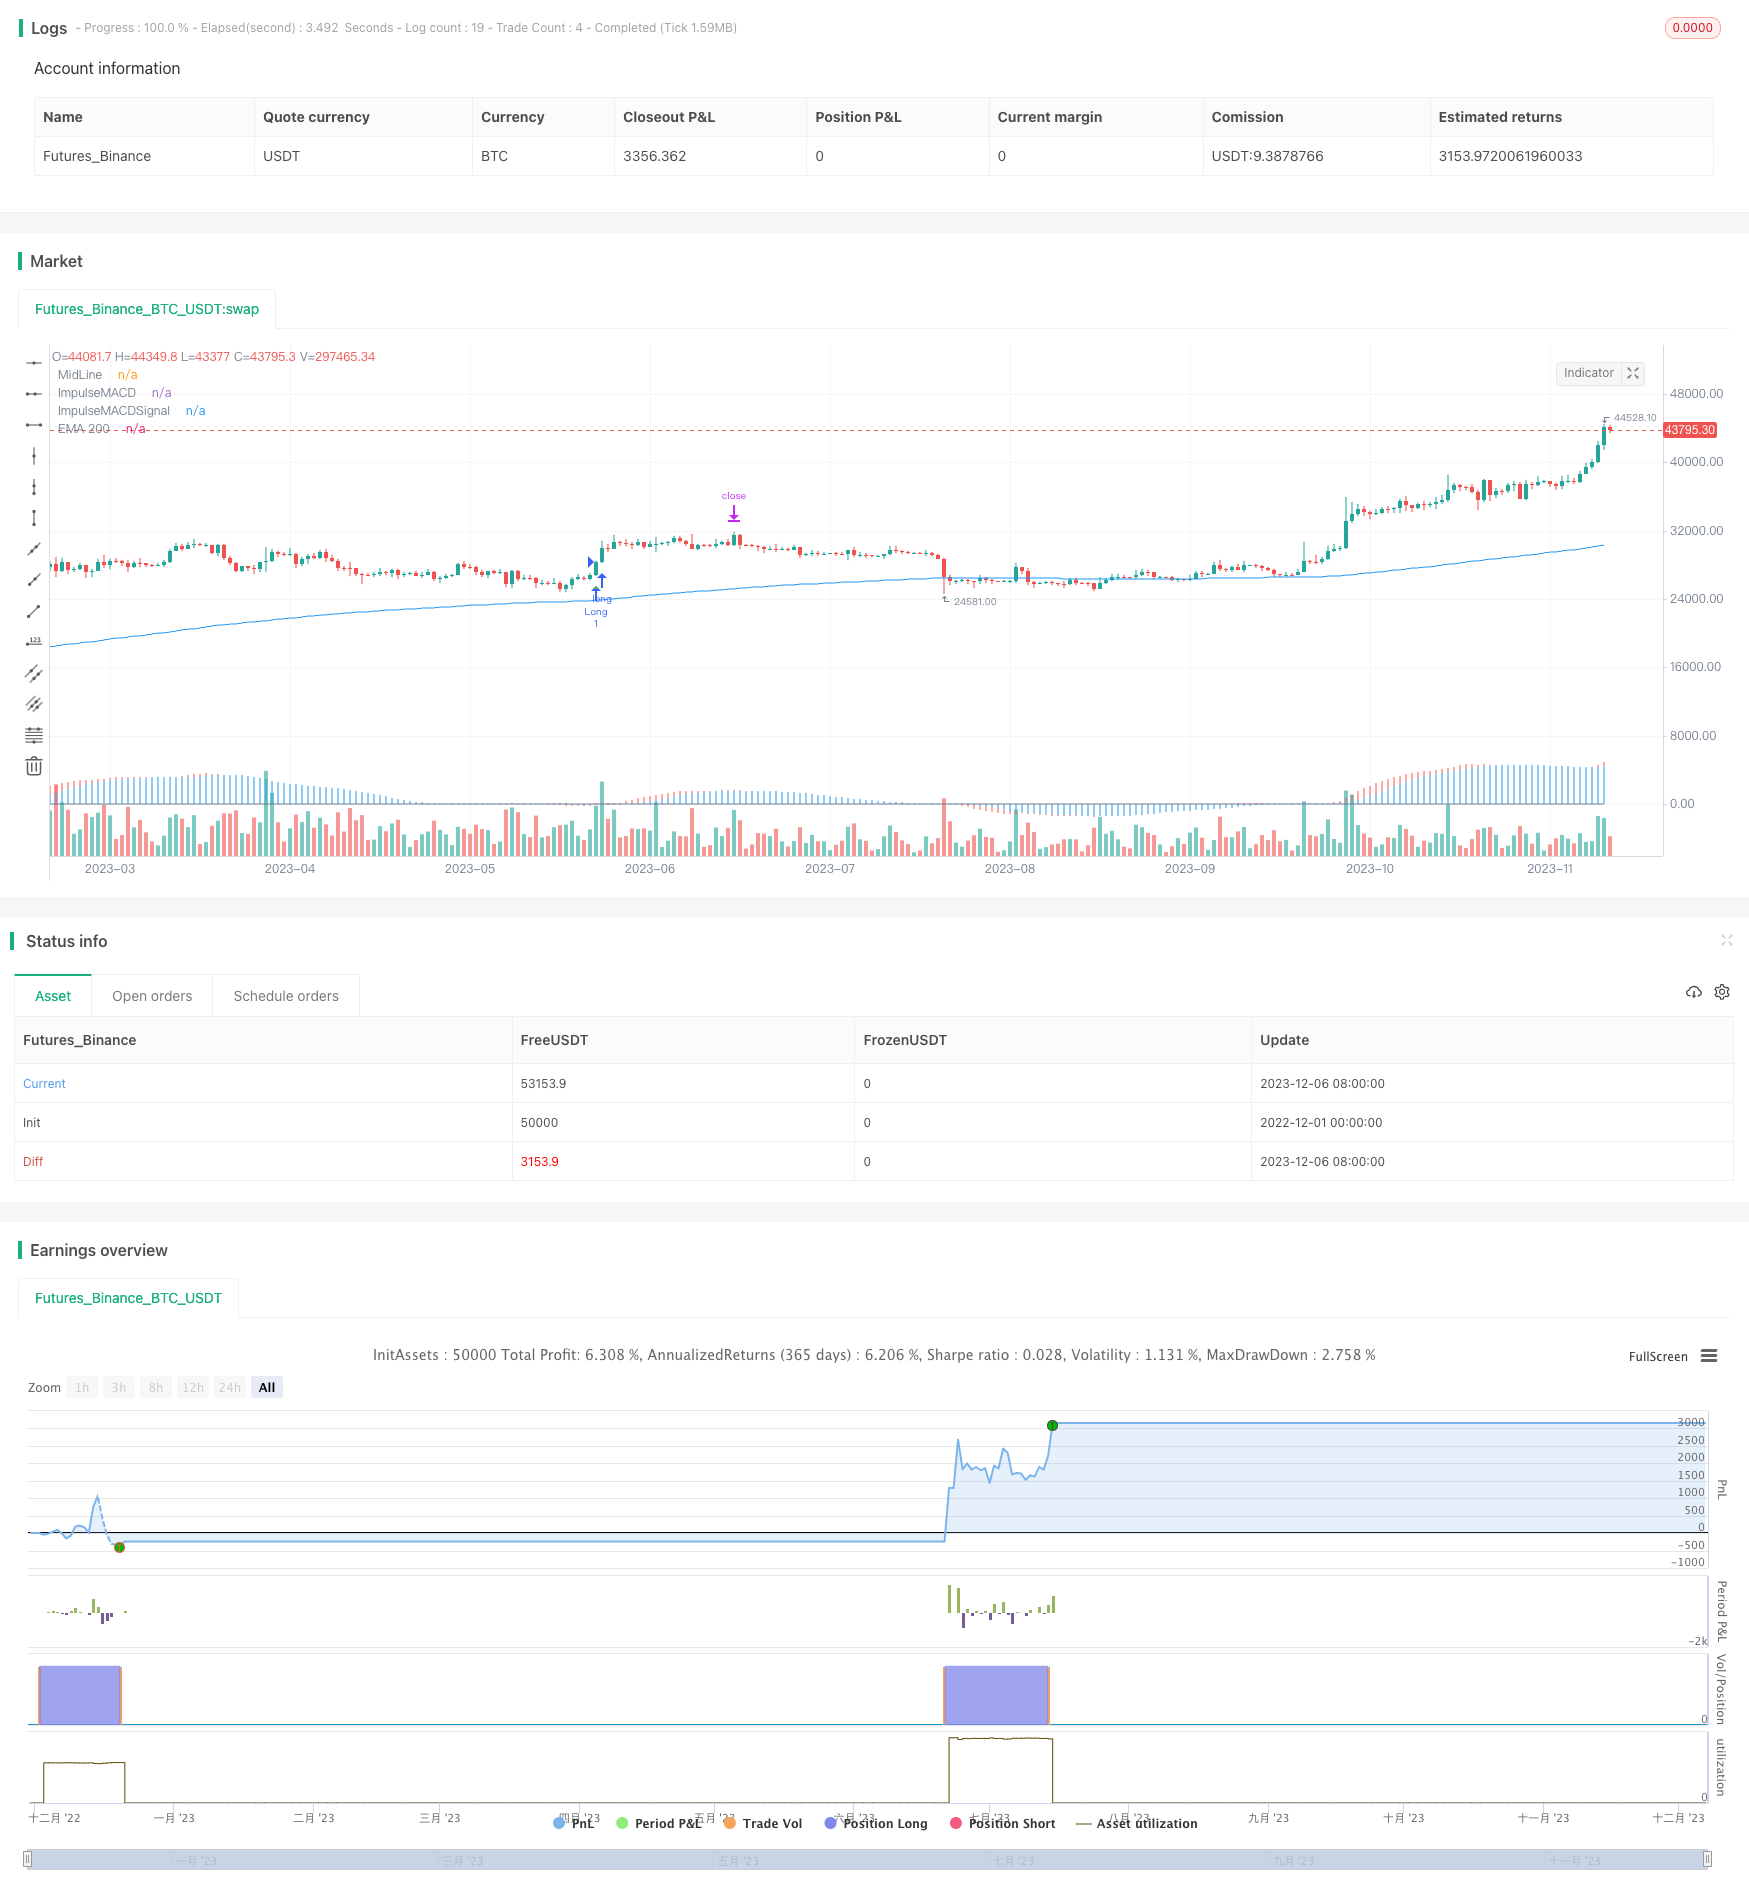
Task: Select the diagonal straight line tool
Action: point(34,549)
